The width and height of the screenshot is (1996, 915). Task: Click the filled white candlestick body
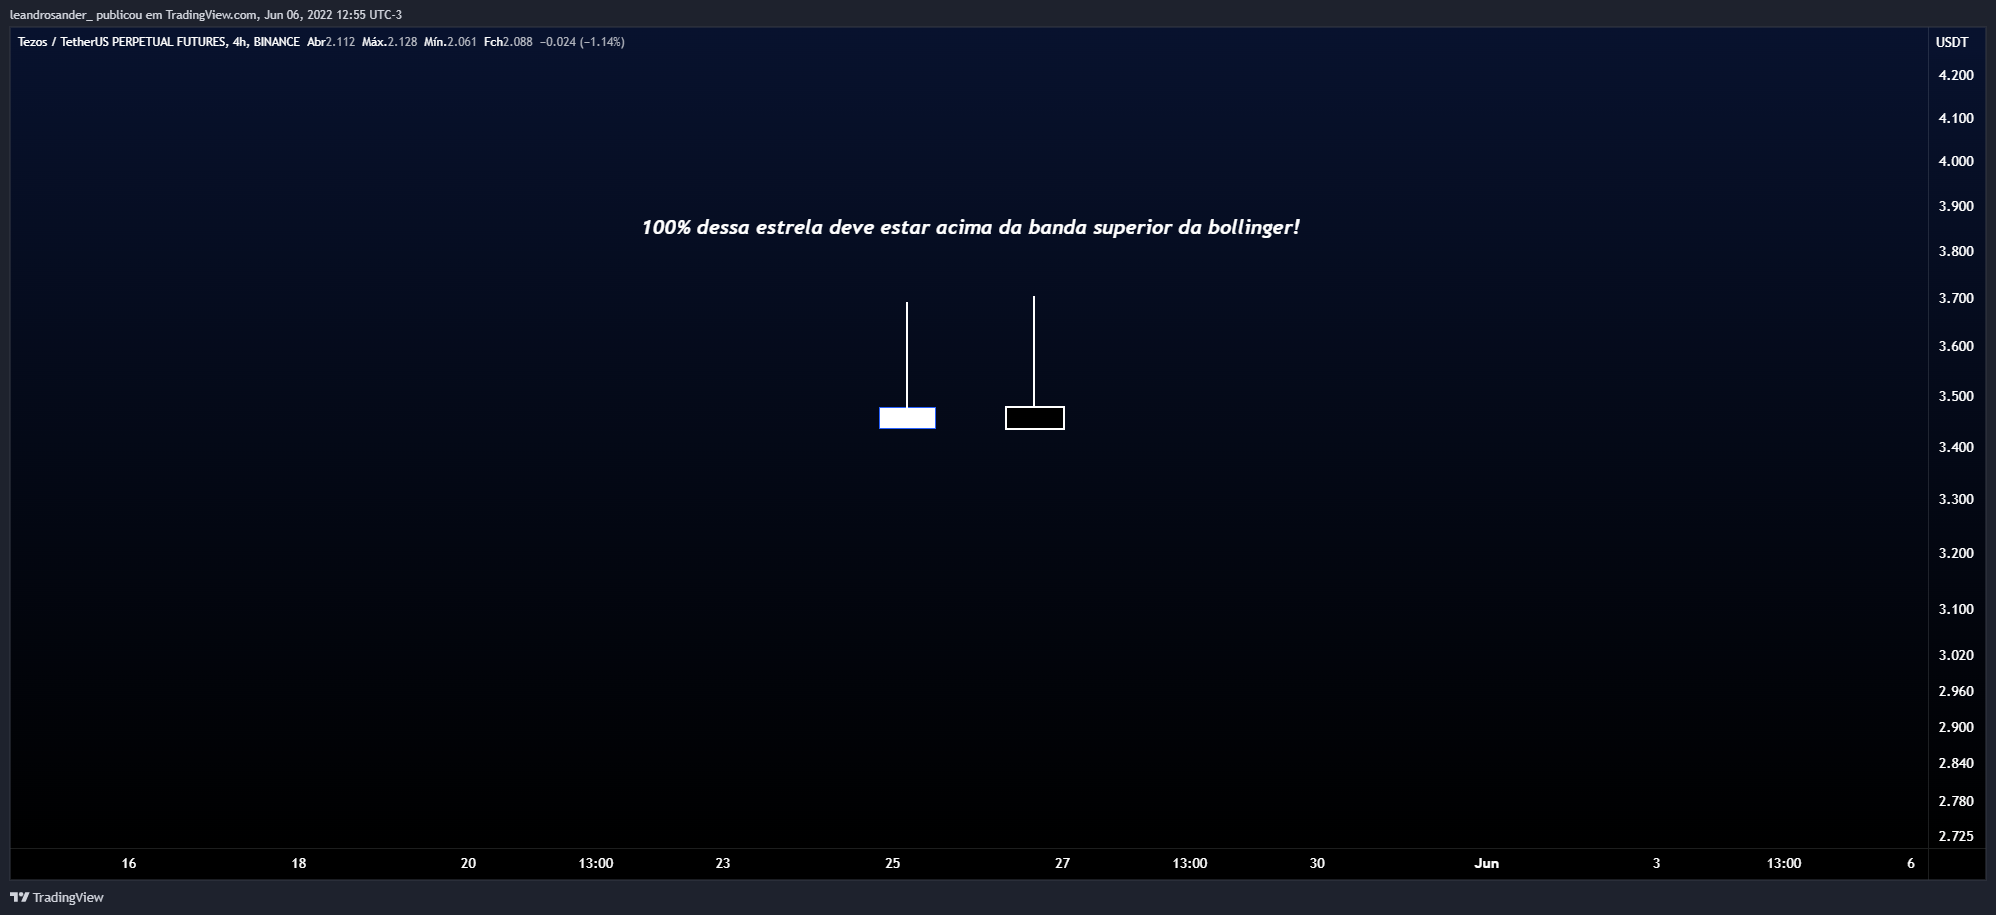[x=907, y=418]
